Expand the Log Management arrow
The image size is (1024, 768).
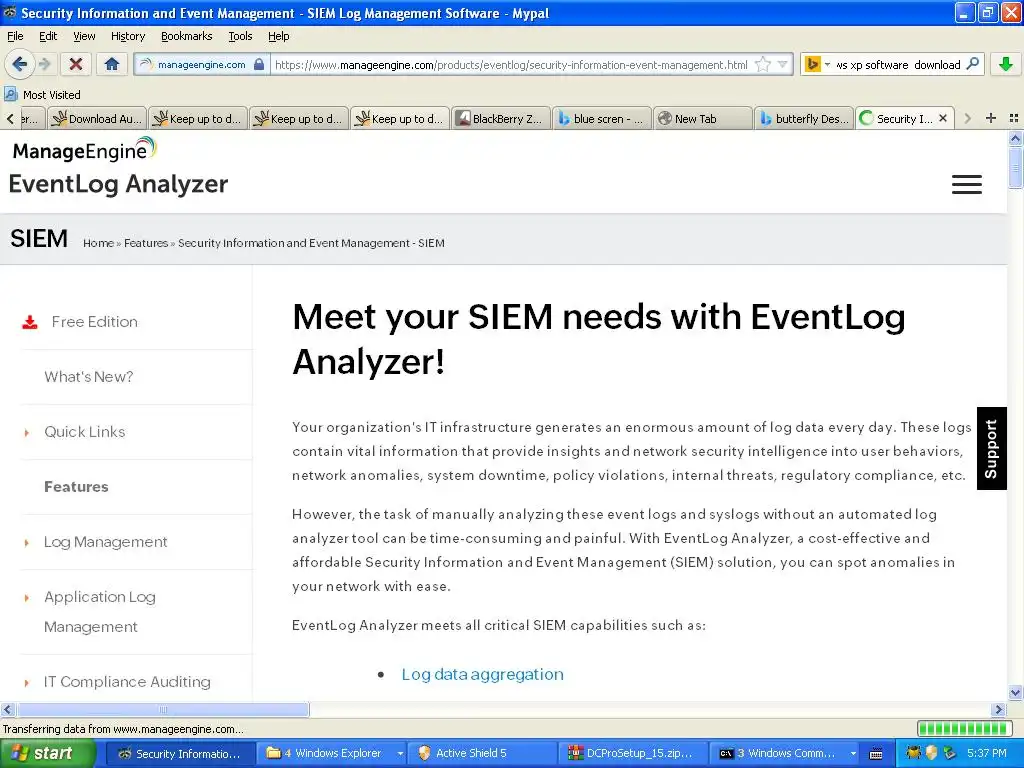[x=27, y=543]
